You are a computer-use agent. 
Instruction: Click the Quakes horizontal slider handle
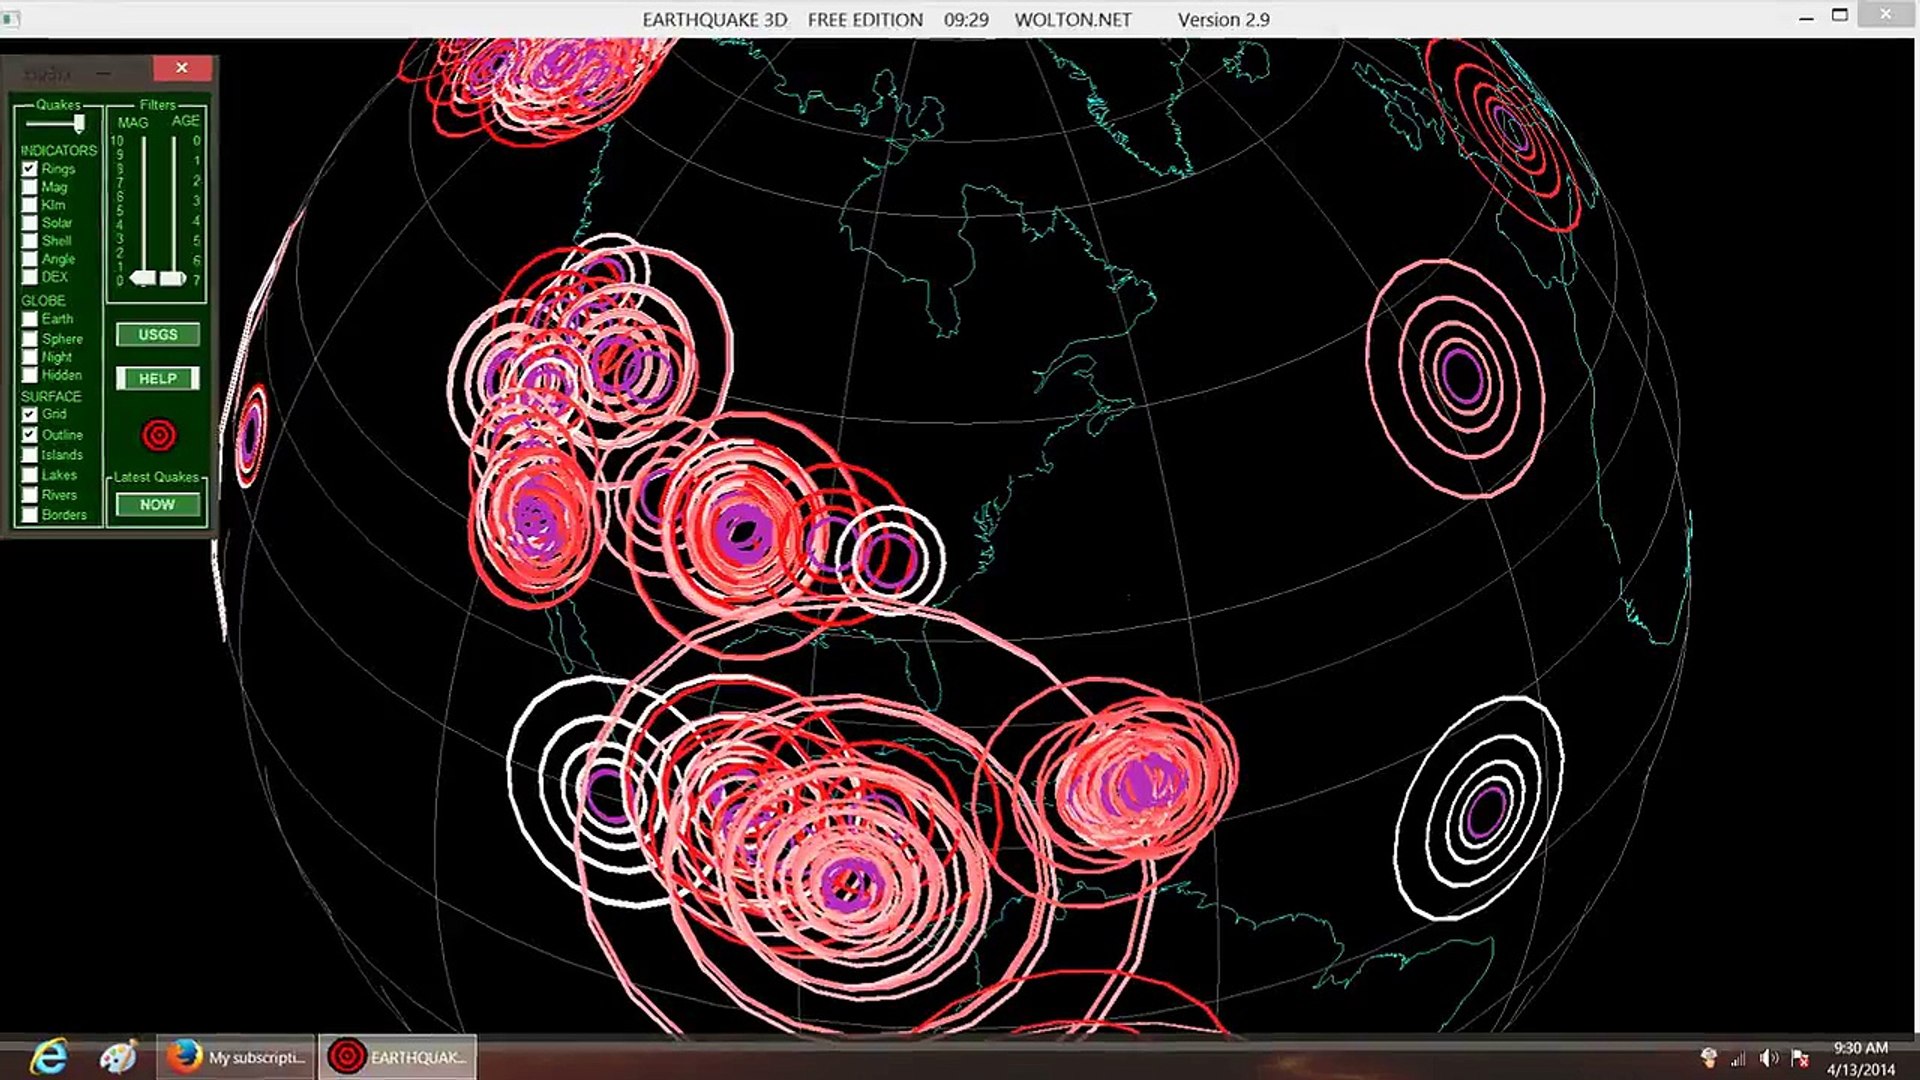coord(79,123)
